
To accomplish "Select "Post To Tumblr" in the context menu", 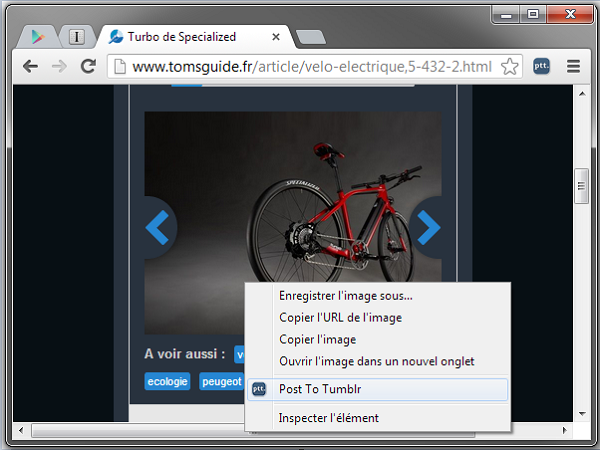I will [377, 390].
